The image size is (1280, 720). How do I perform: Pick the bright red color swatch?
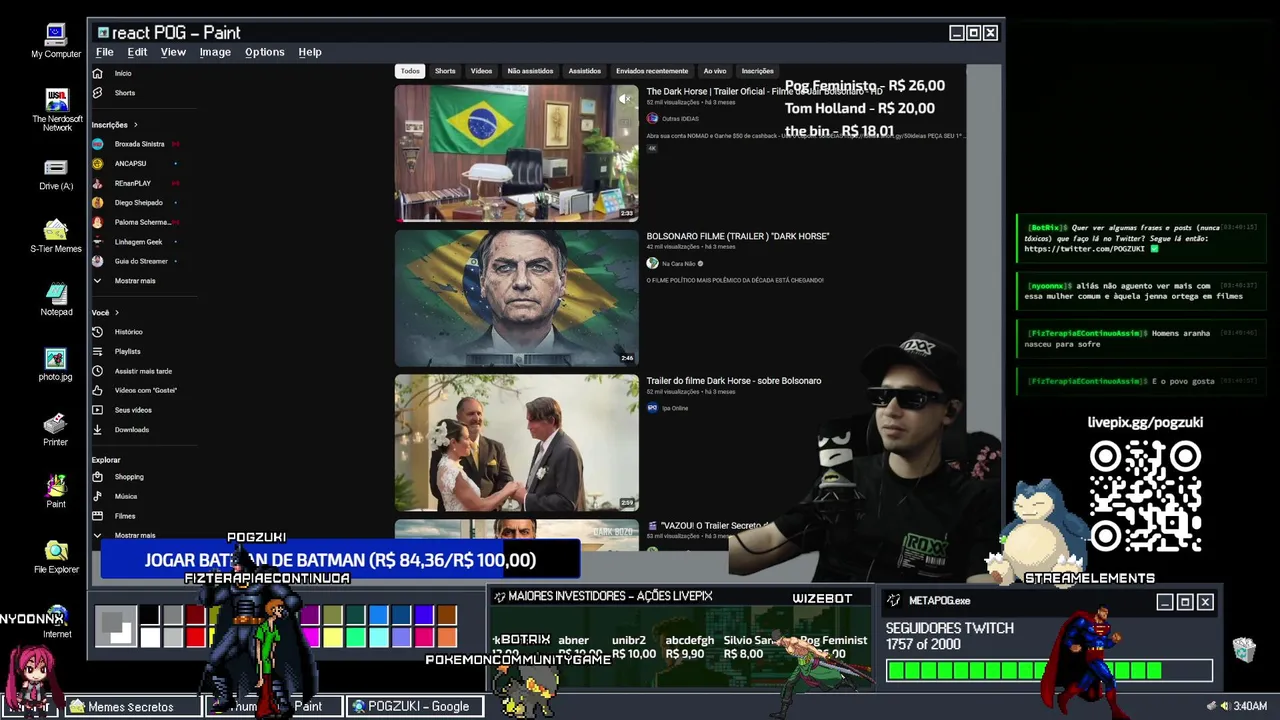pos(195,637)
